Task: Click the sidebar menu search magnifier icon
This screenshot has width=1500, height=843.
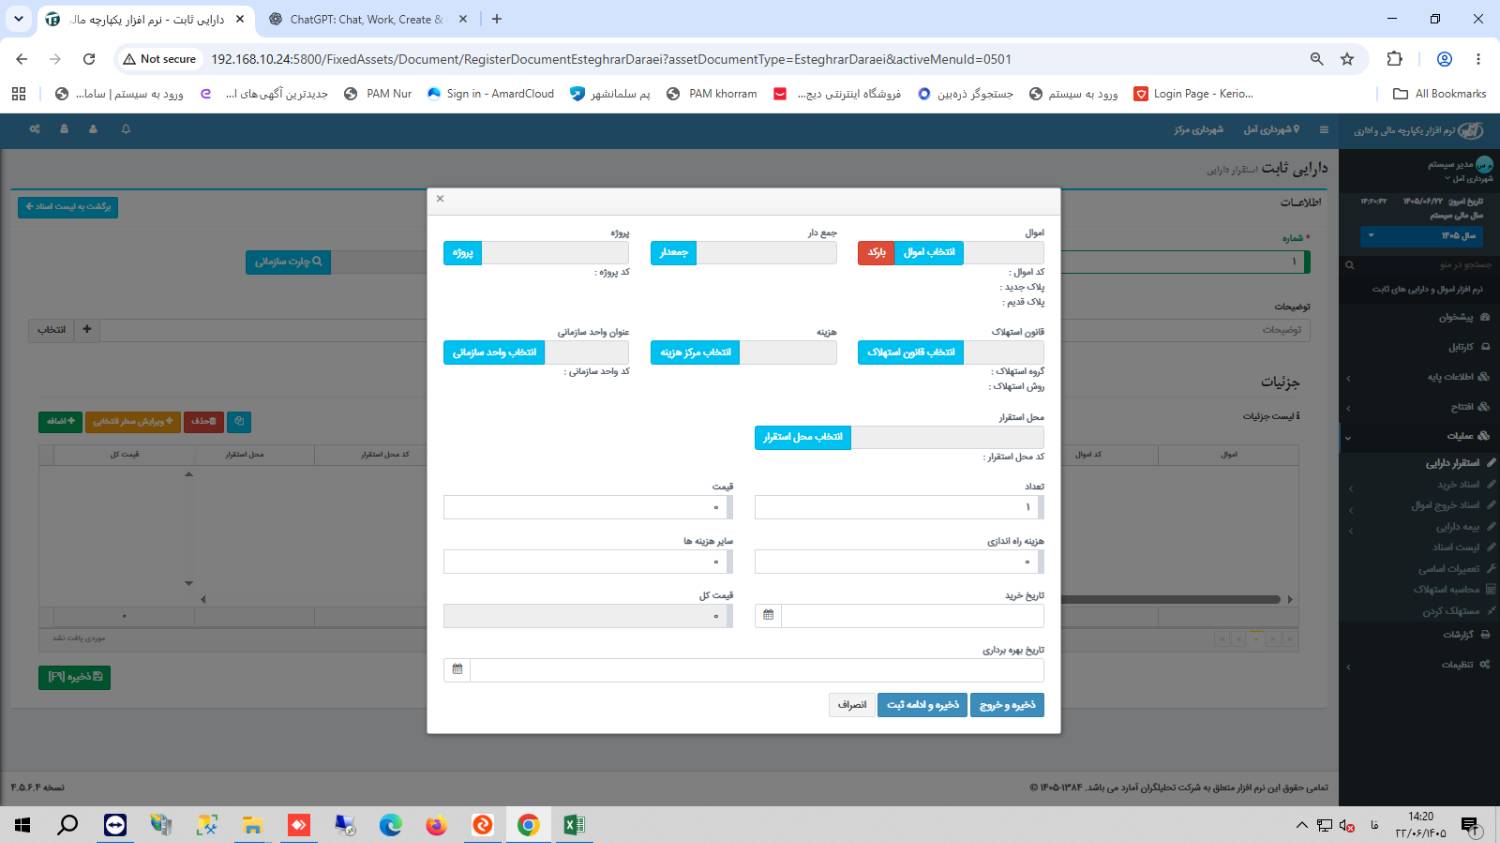Action: tap(1349, 265)
